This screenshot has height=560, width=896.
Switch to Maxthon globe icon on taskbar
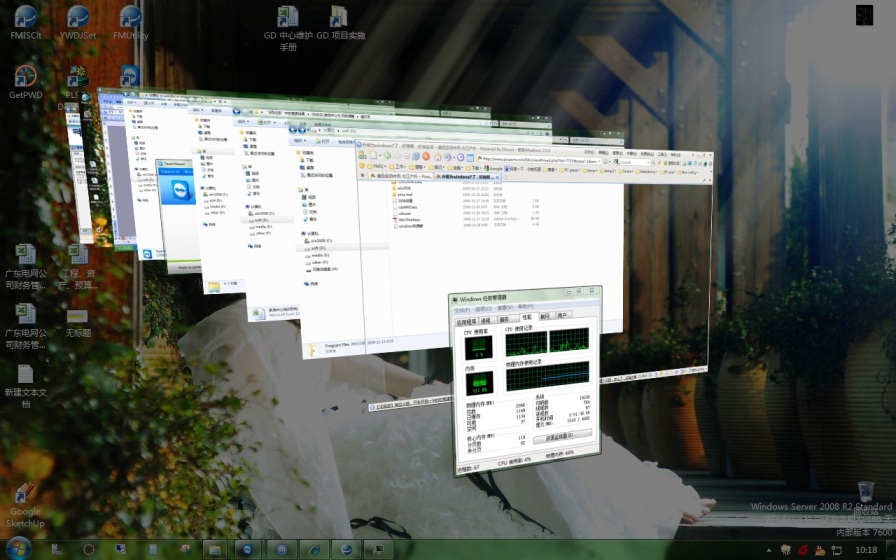(346, 550)
